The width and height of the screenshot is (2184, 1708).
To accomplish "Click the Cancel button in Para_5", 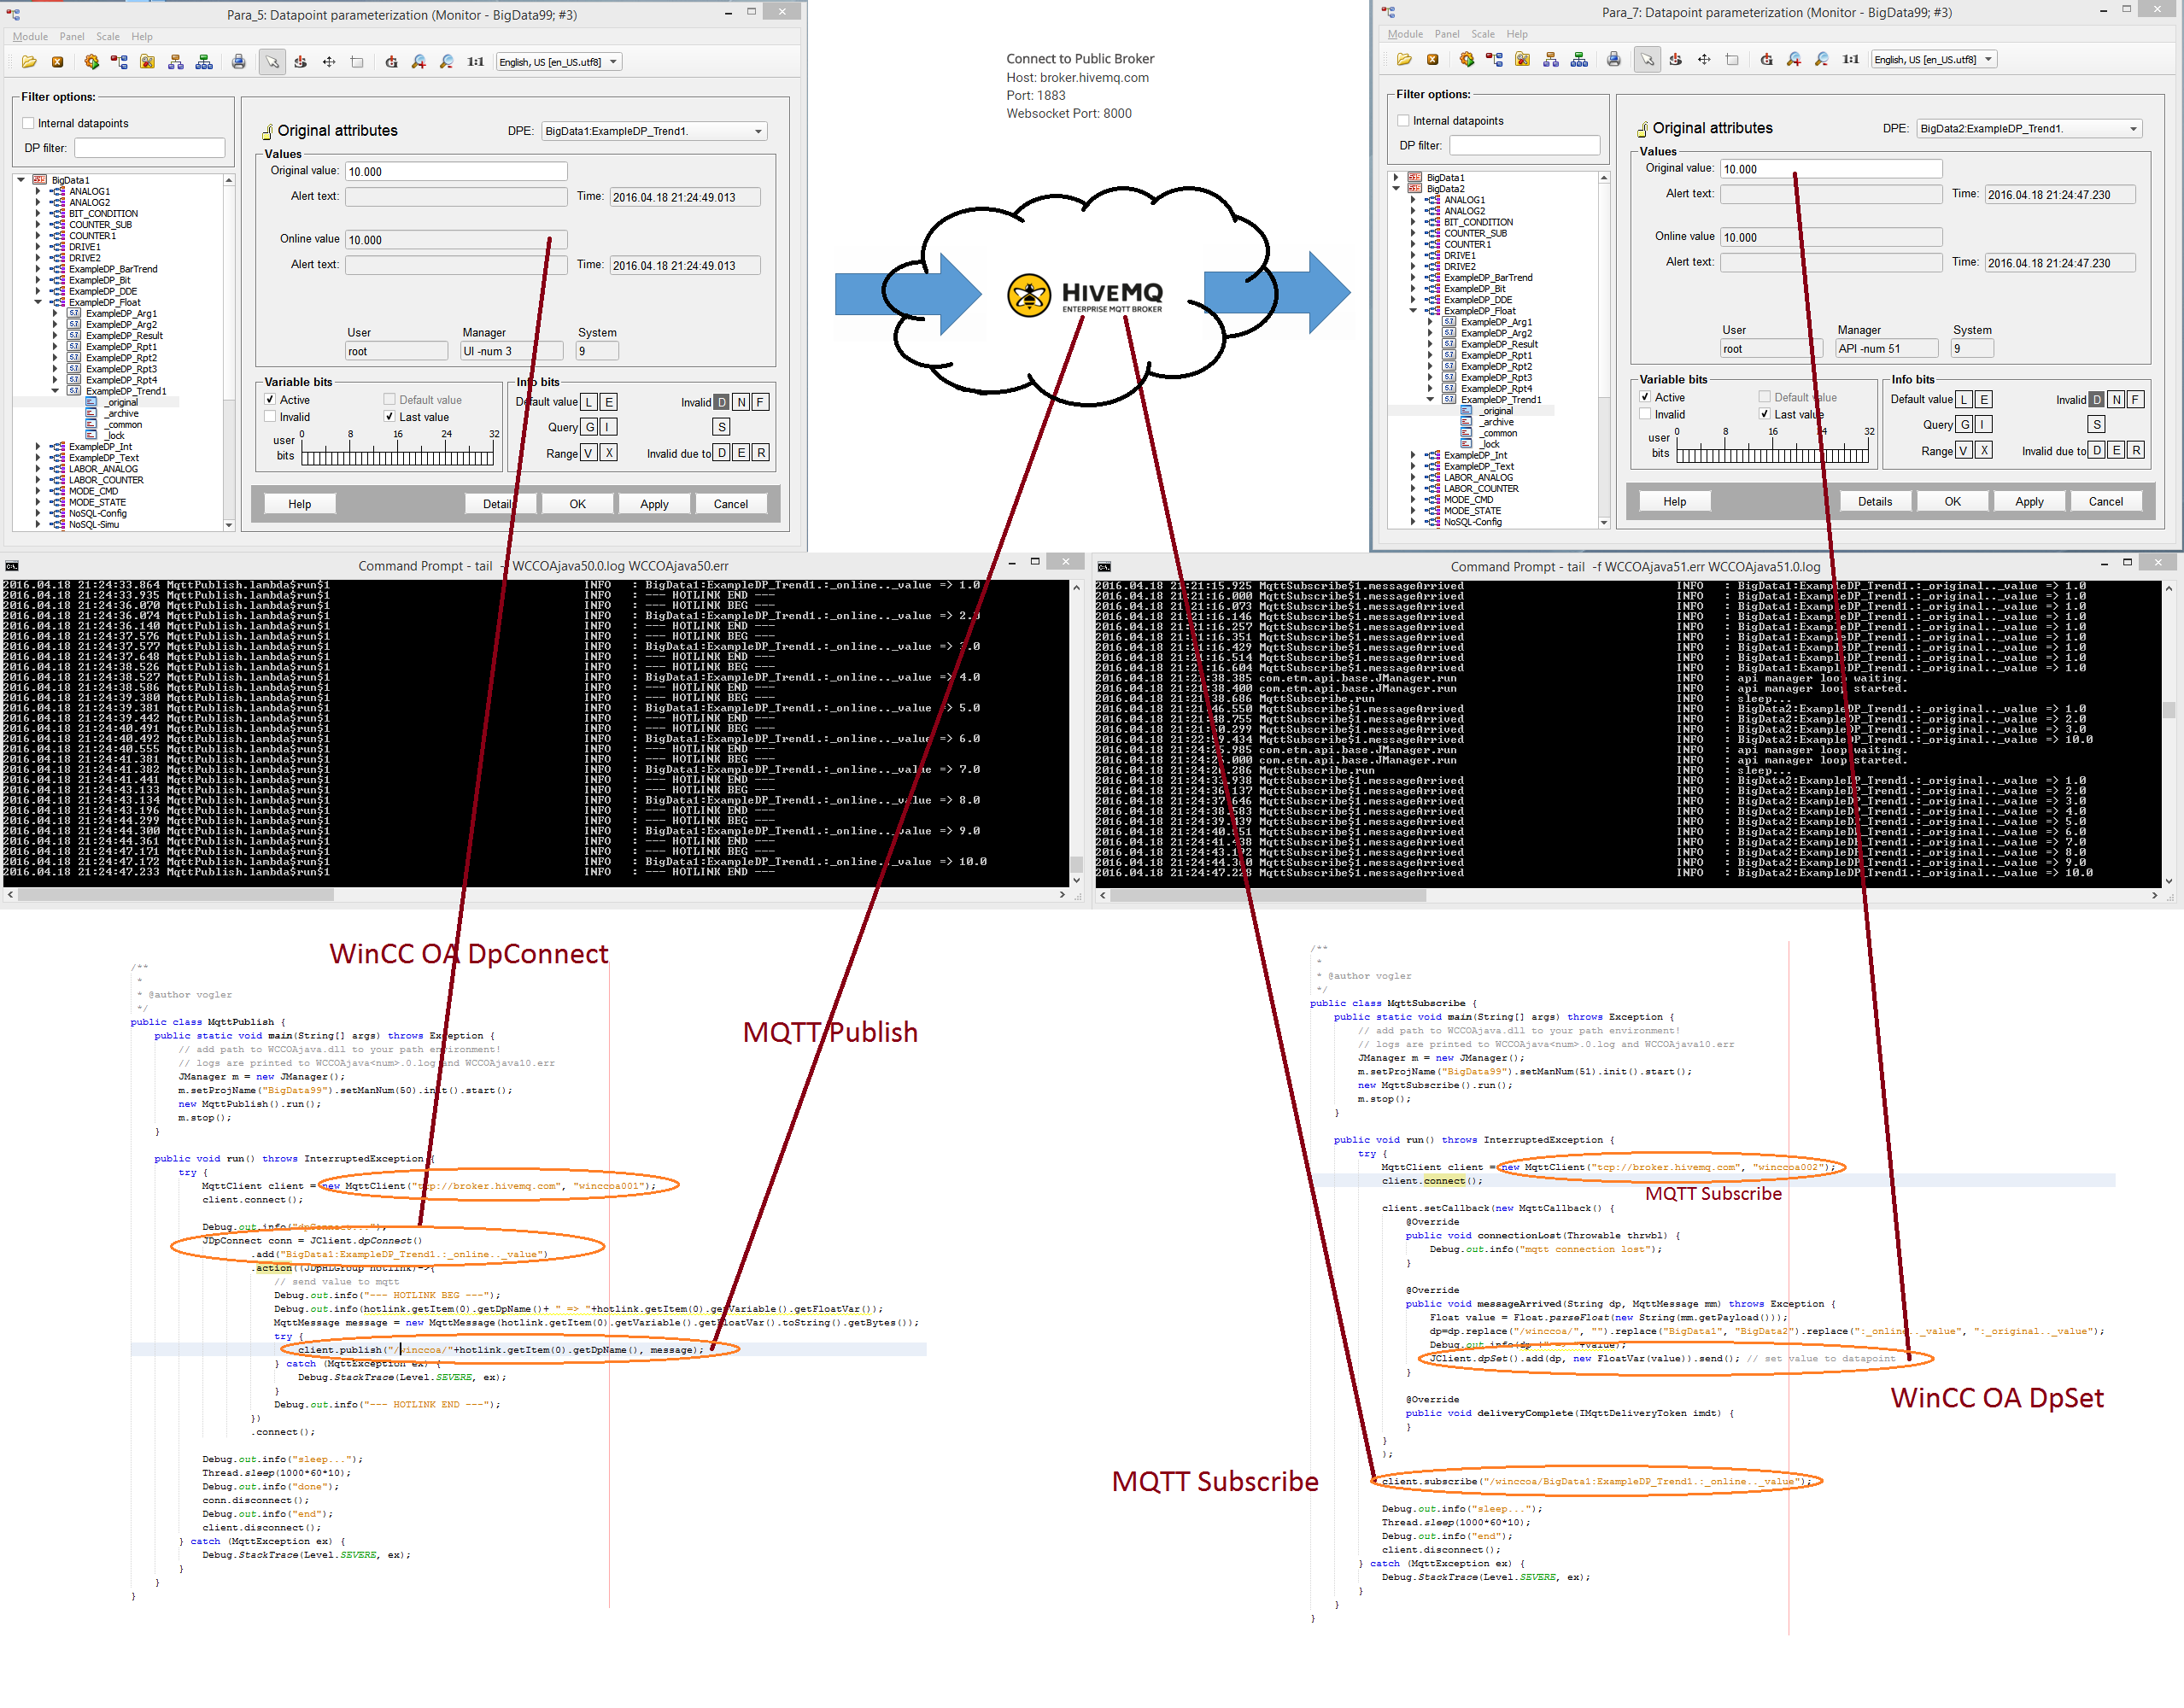I will (x=731, y=505).
